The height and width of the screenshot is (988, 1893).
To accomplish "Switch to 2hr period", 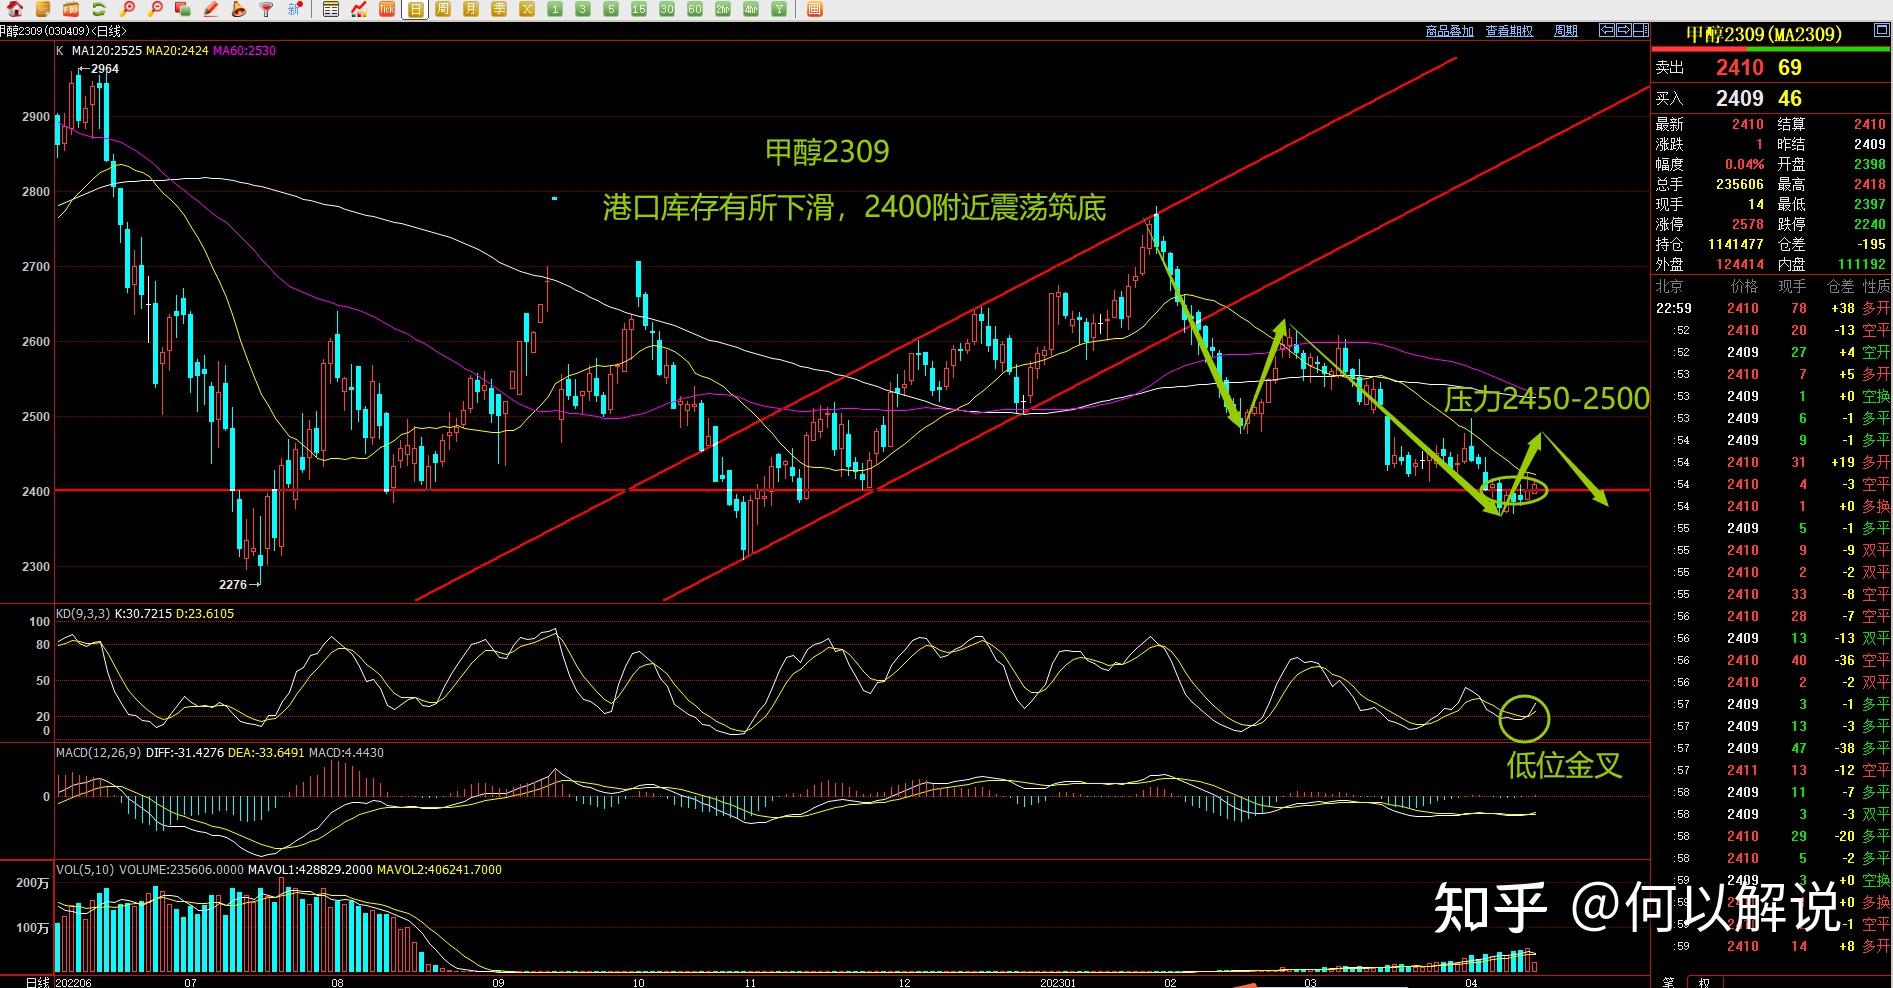I will 723,9.
